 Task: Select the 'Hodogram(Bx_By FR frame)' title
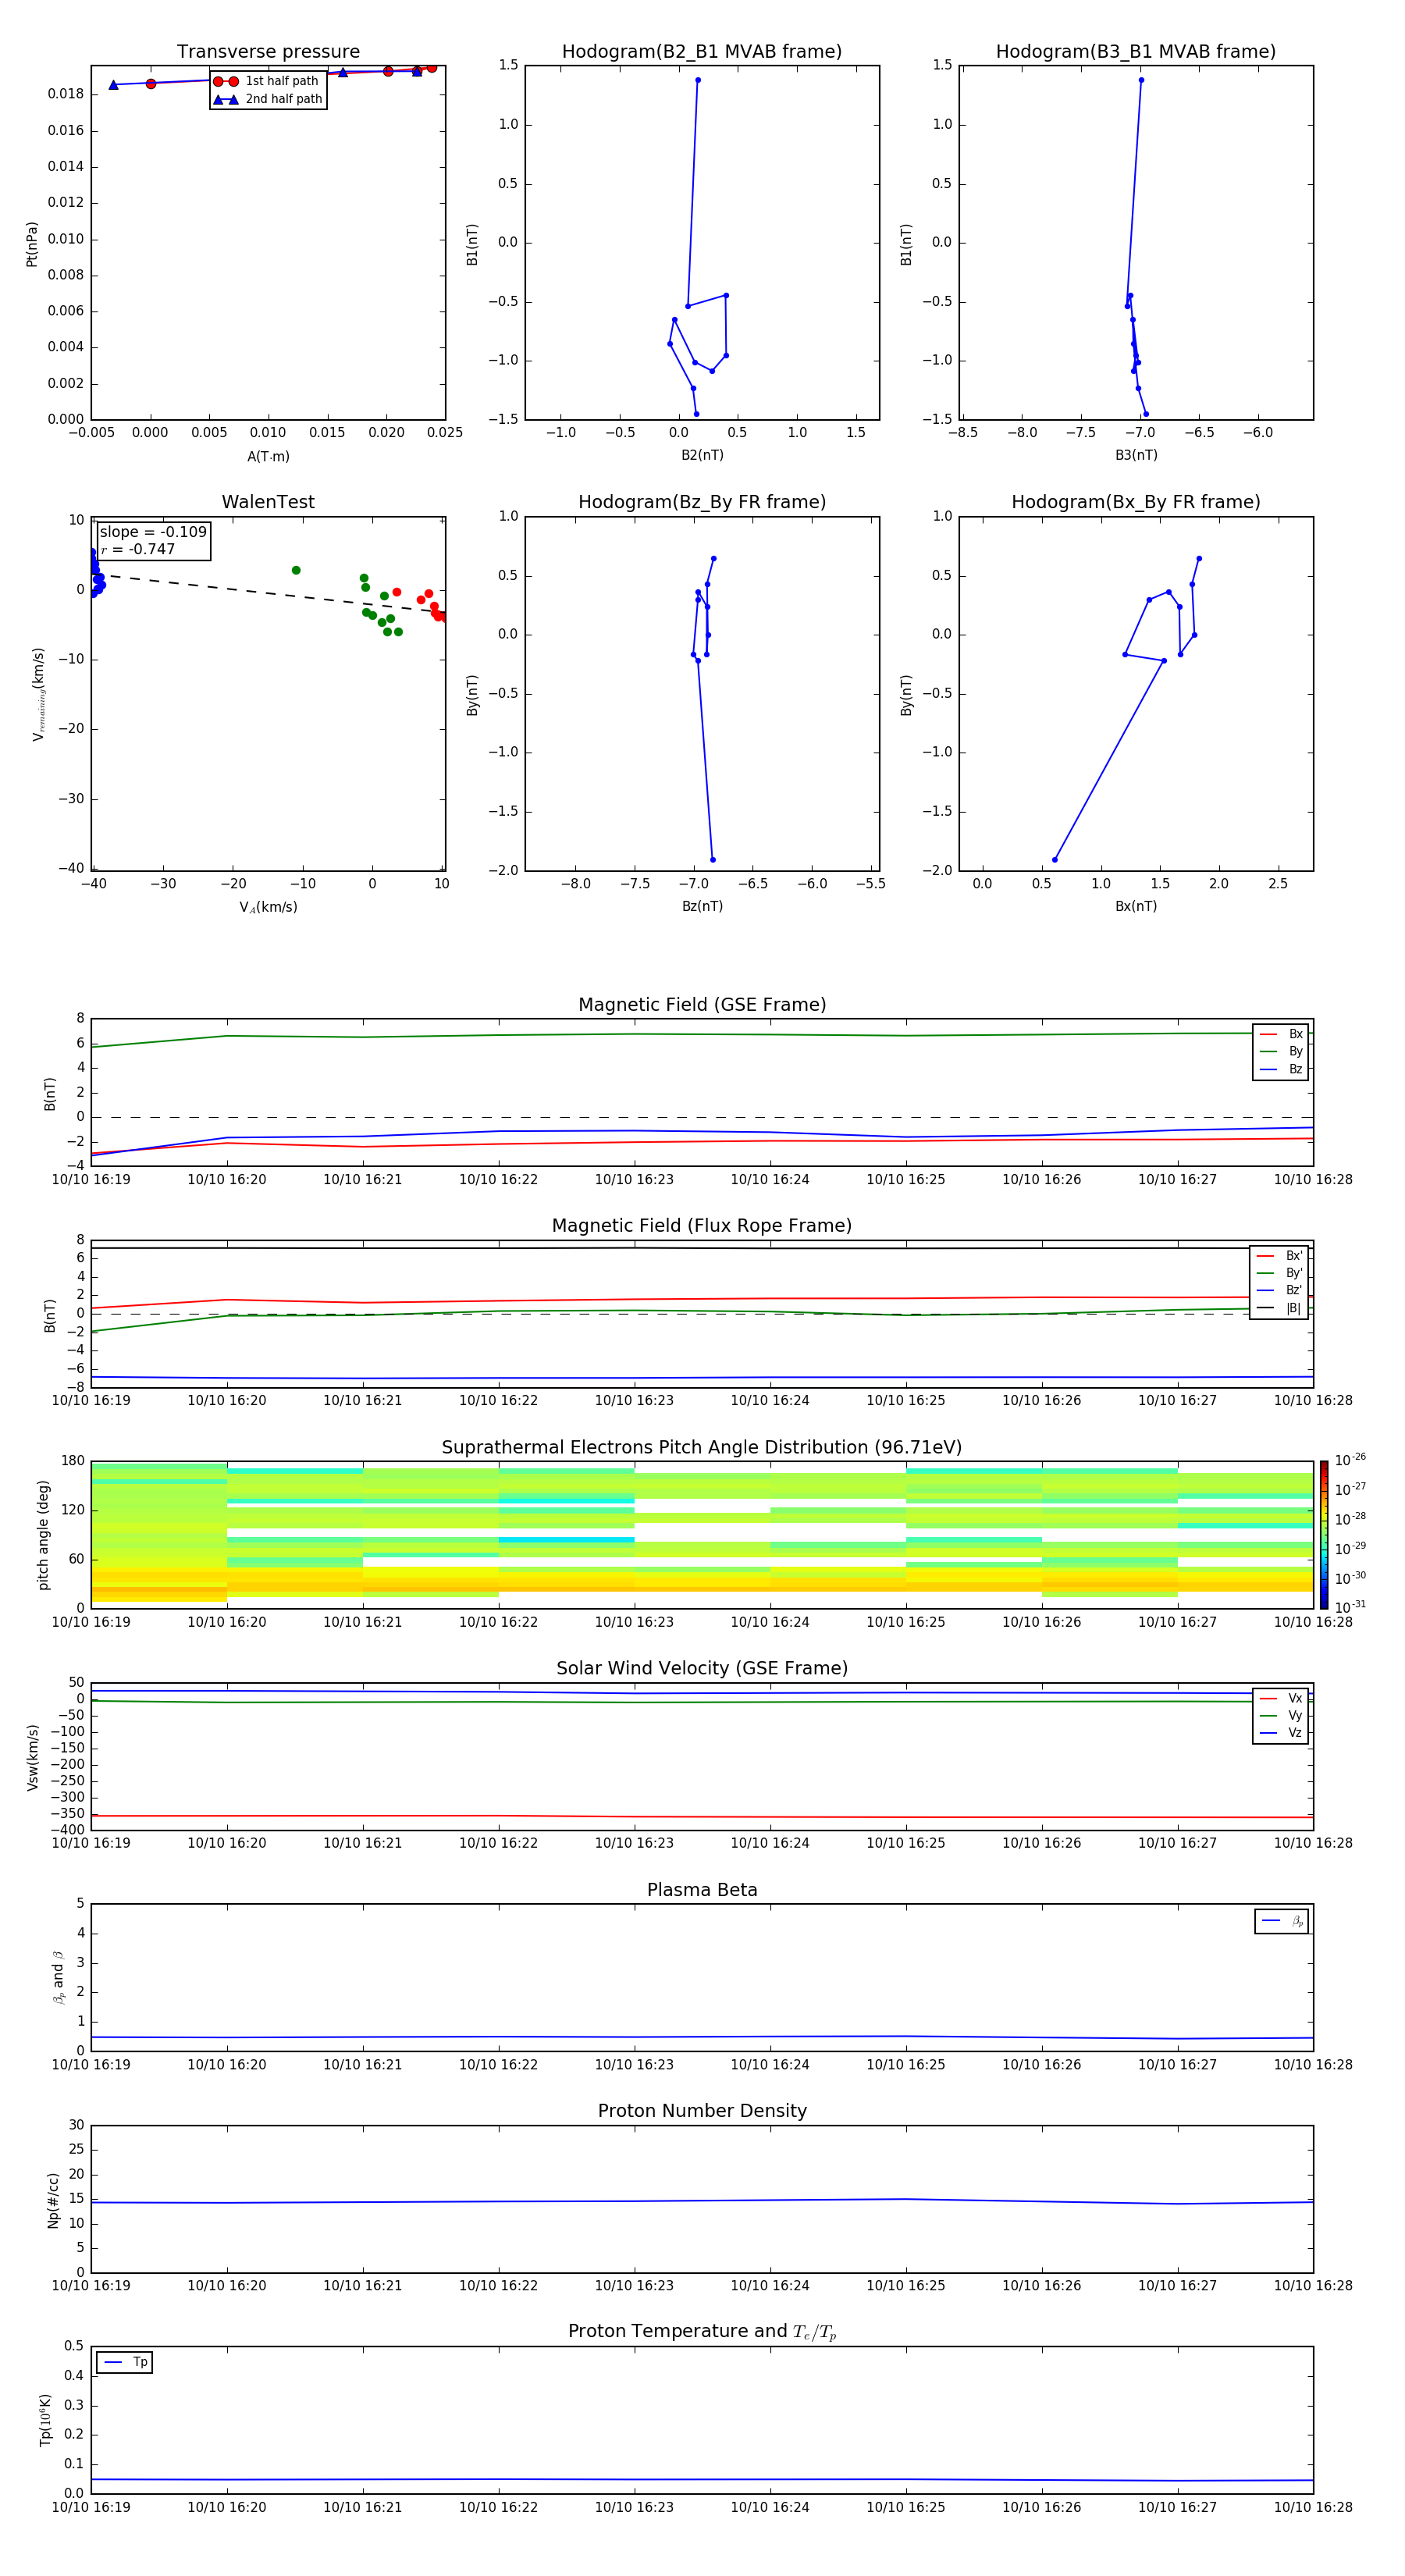pyautogui.click(x=1136, y=502)
